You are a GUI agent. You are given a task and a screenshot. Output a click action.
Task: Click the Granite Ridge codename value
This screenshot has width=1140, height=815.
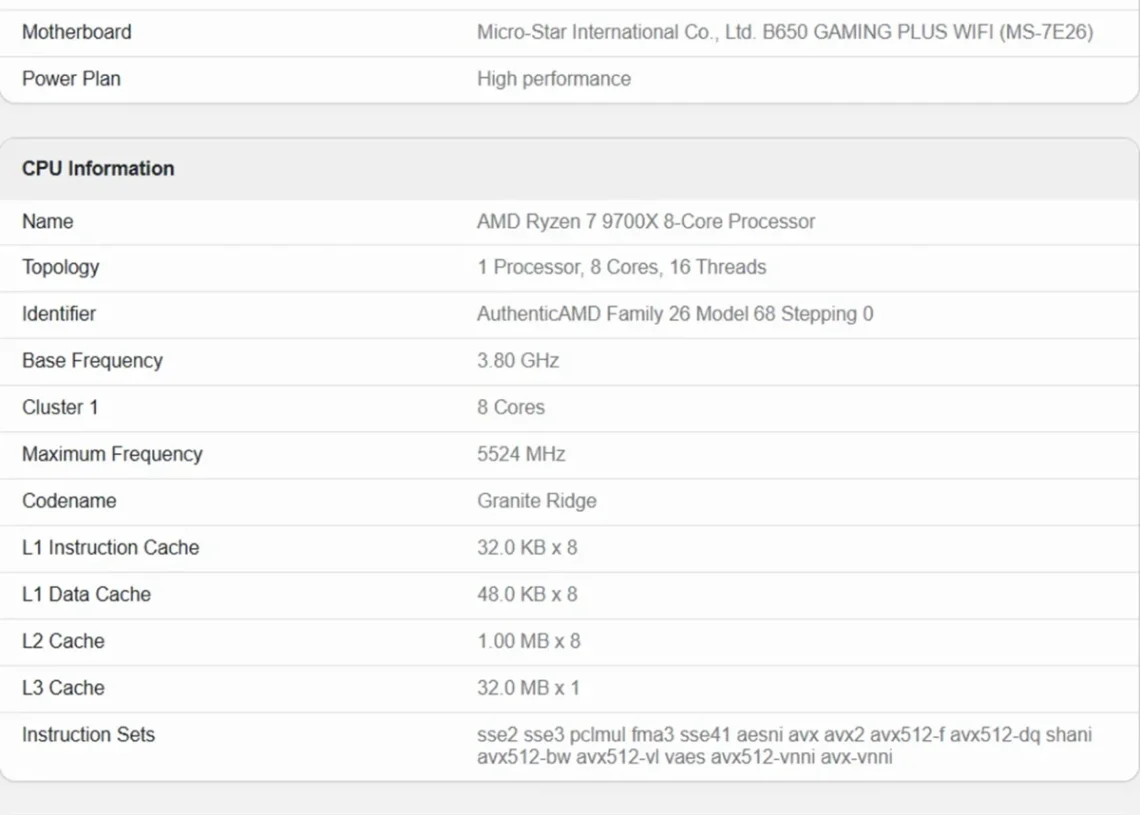537,501
